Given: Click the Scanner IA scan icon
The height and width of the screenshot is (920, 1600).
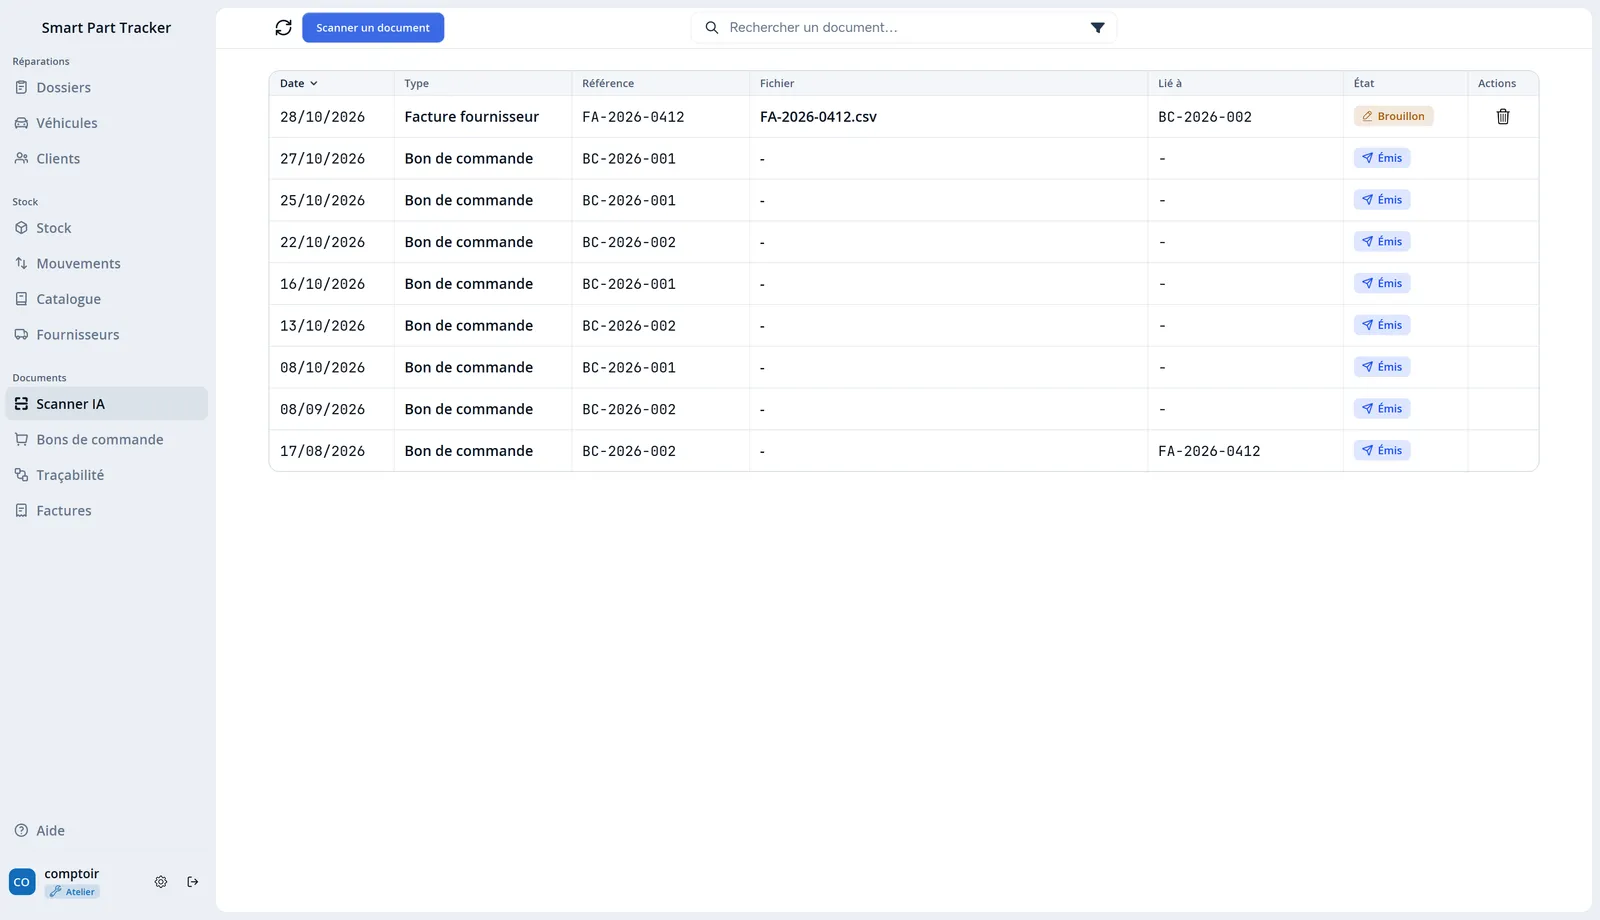Looking at the screenshot, I should 21,404.
